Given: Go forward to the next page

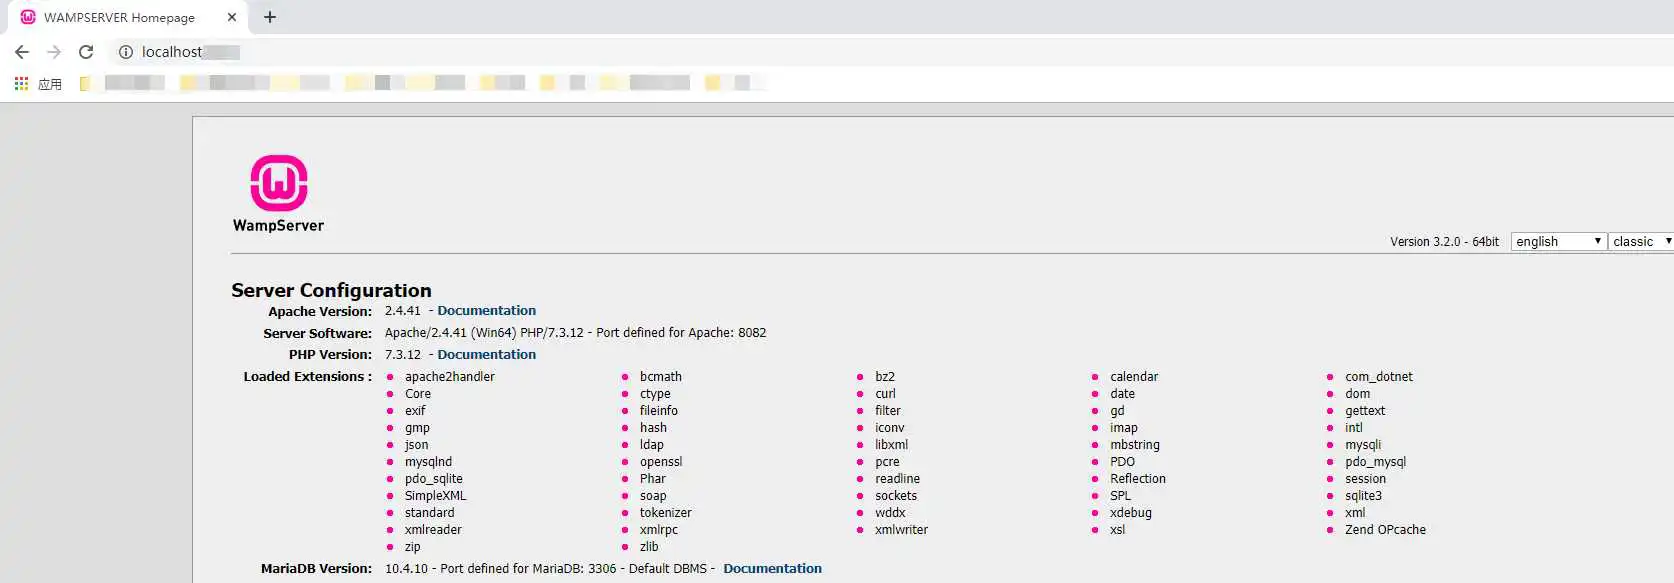Looking at the screenshot, I should pyautogui.click(x=54, y=52).
